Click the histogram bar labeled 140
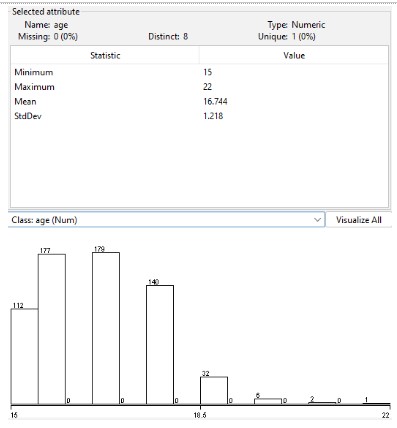 (160, 345)
